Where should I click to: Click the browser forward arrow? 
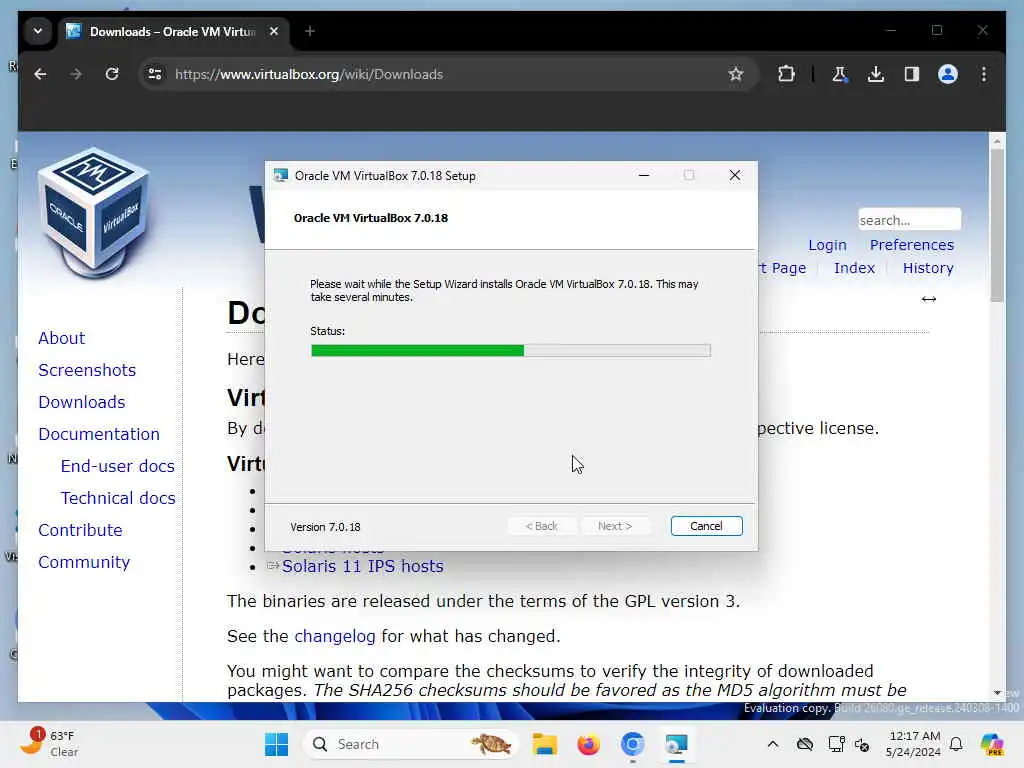pyautogui.click(x=76, y=74)
